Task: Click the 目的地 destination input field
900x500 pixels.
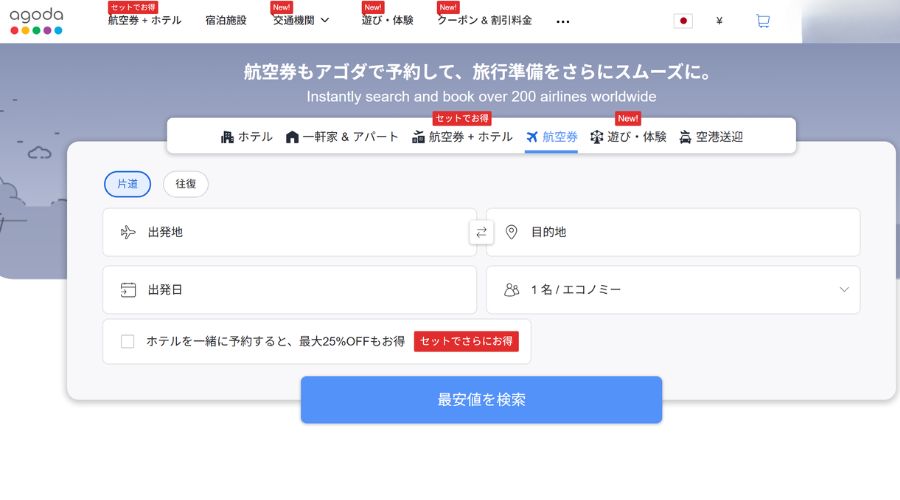Action: (673, 232)
